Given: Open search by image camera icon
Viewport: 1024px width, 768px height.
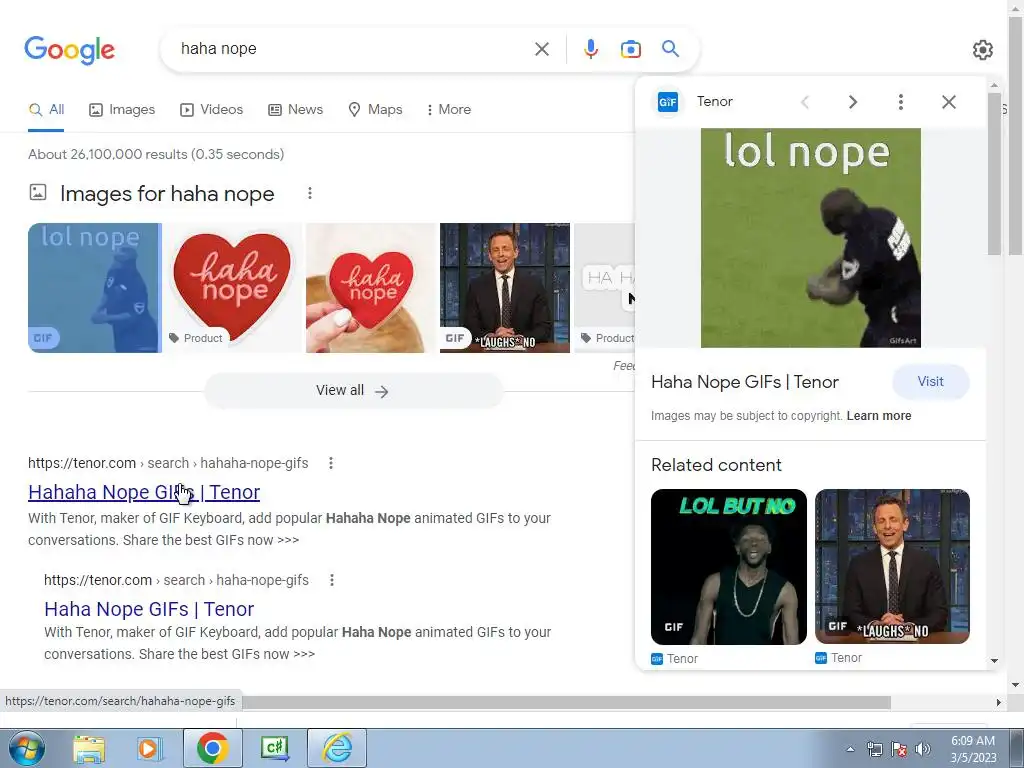Looking at the screenshot, I should tap(630, 49).
